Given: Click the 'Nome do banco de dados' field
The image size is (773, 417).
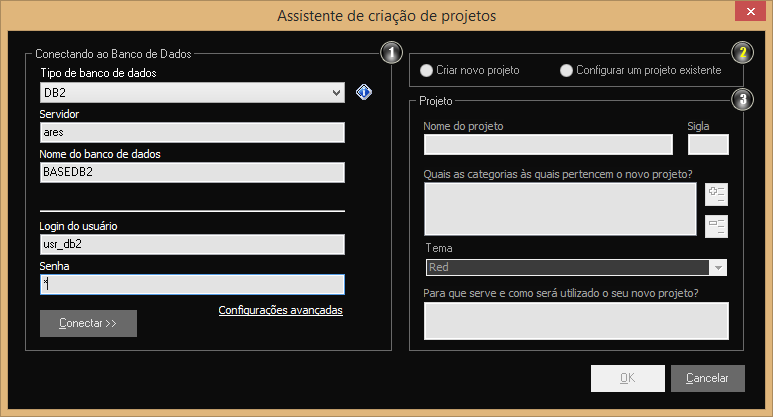Looking at the screenshot, I should [x=192, y=173].
